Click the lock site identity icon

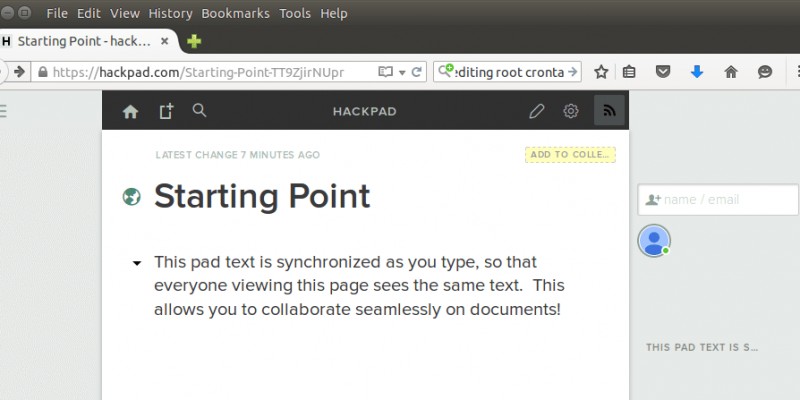click(43, 72)
